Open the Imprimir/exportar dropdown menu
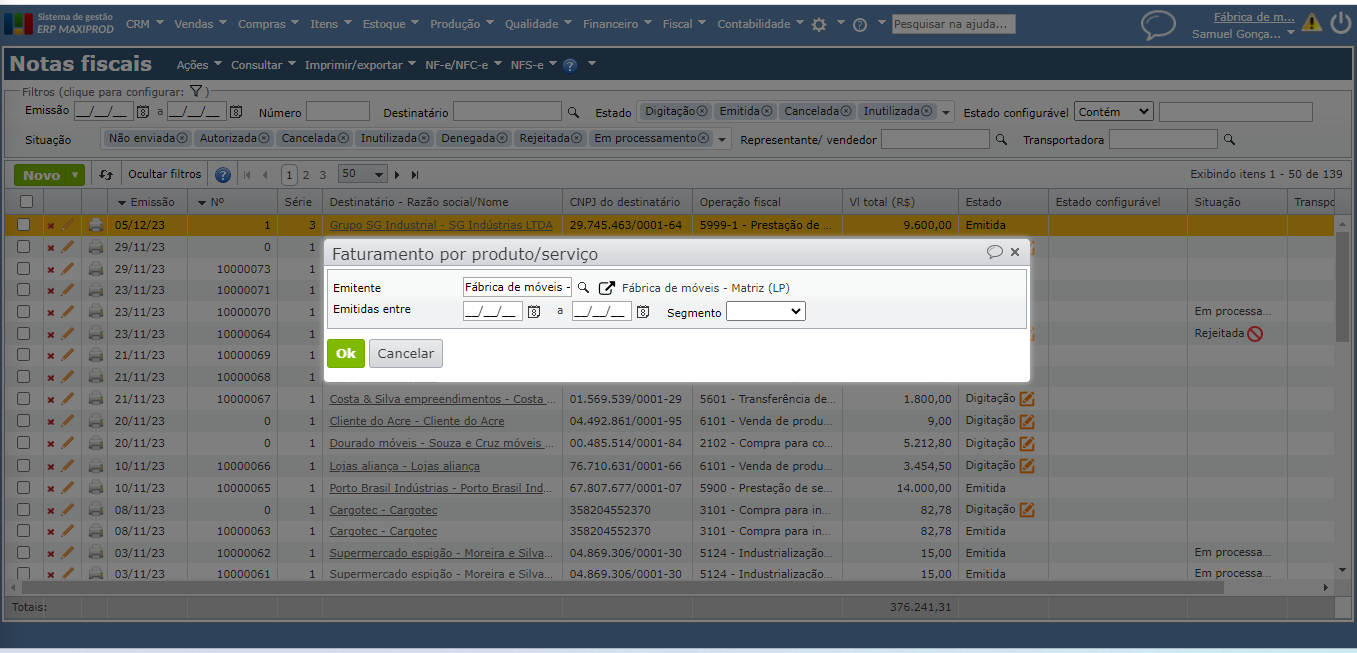 (360, 65)
